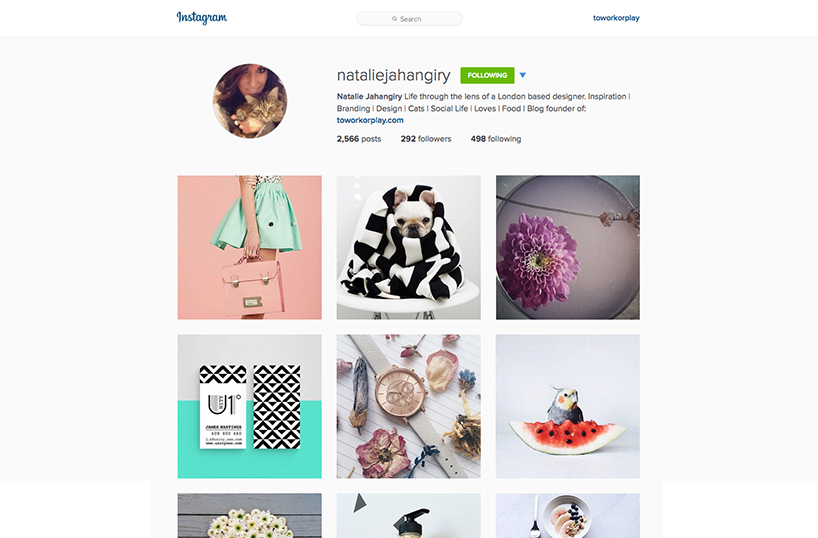This screenshot has width=818, height=538.
Task: Open the purple dahlia flower photo
Action: pyautogui.click(x=568, y=247)
